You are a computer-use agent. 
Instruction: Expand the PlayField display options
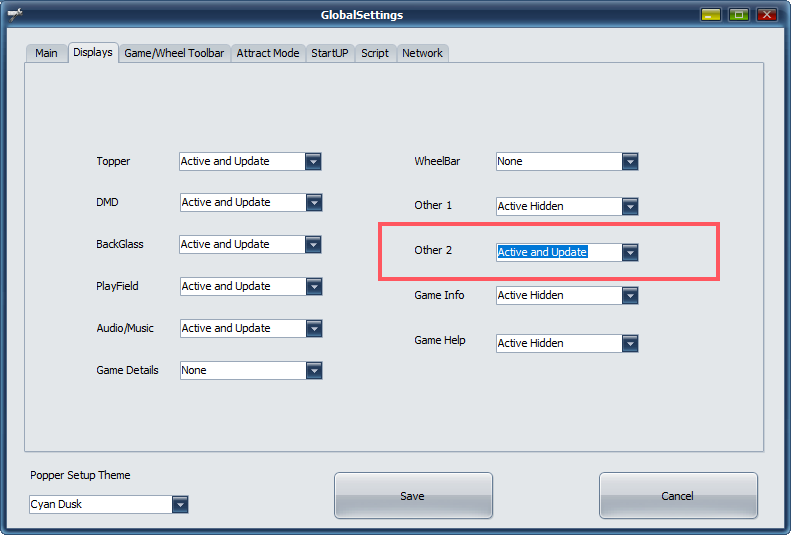click(x=314, y=287)
